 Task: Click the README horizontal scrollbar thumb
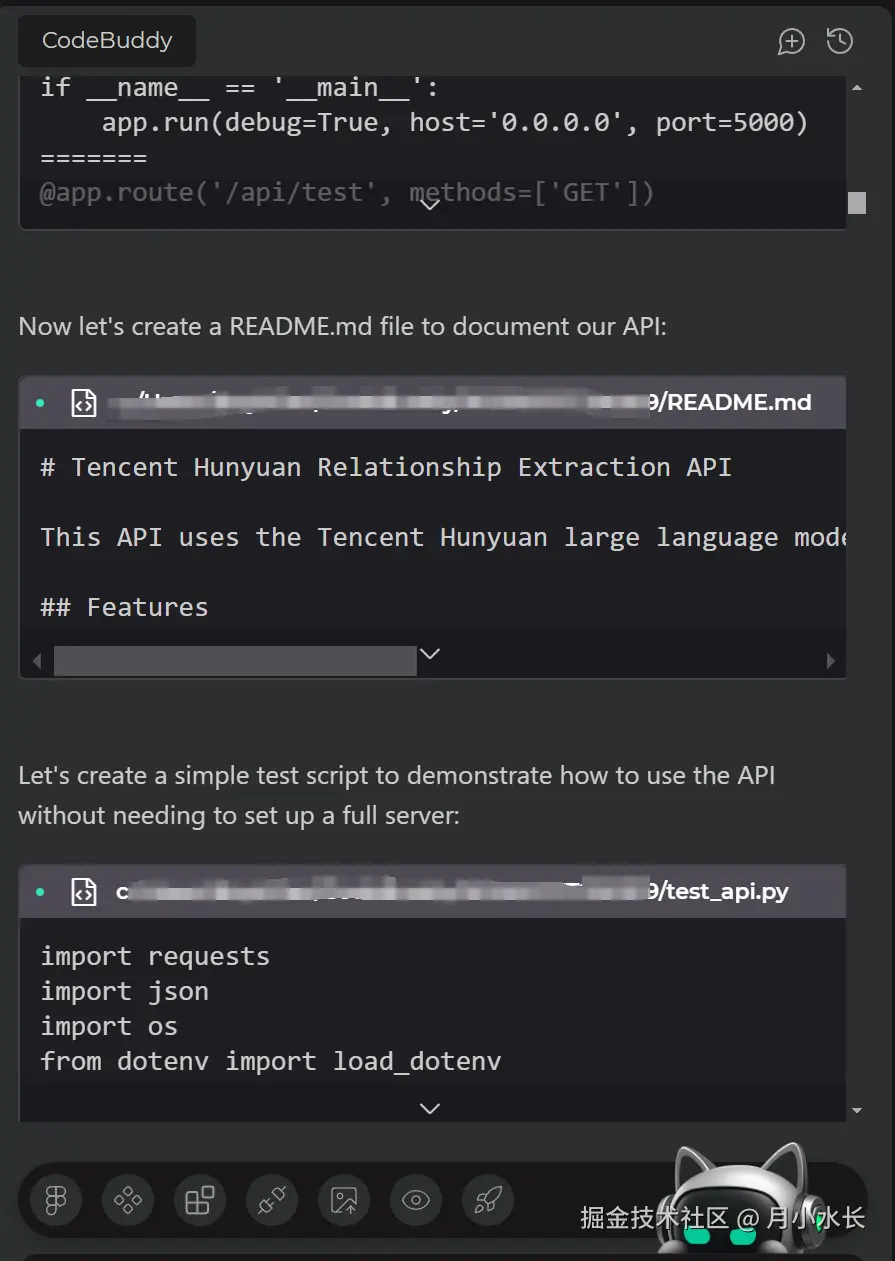(235, 661)
